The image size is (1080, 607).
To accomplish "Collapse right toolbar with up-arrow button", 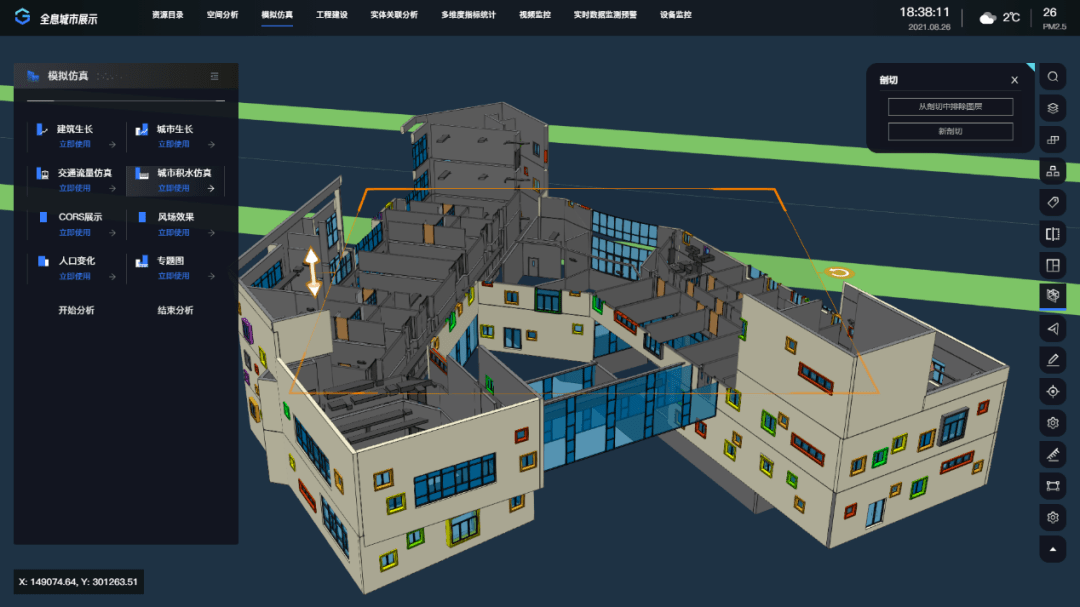I will [x=1052, y=549].
